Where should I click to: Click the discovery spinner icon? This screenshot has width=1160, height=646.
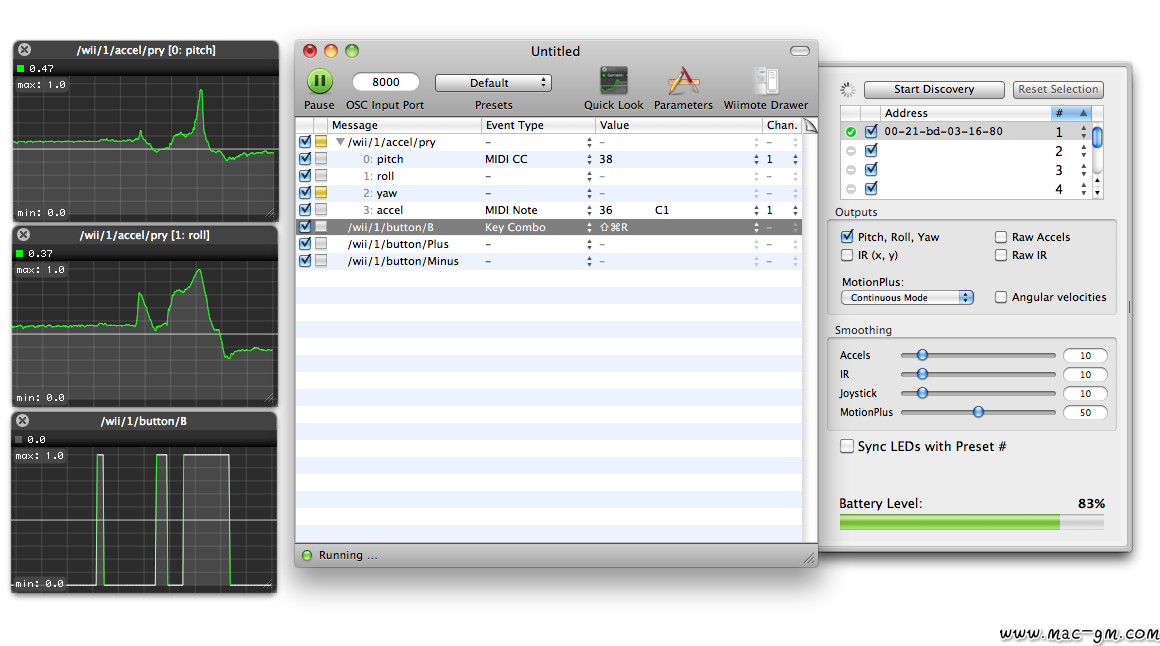(848, 90)
